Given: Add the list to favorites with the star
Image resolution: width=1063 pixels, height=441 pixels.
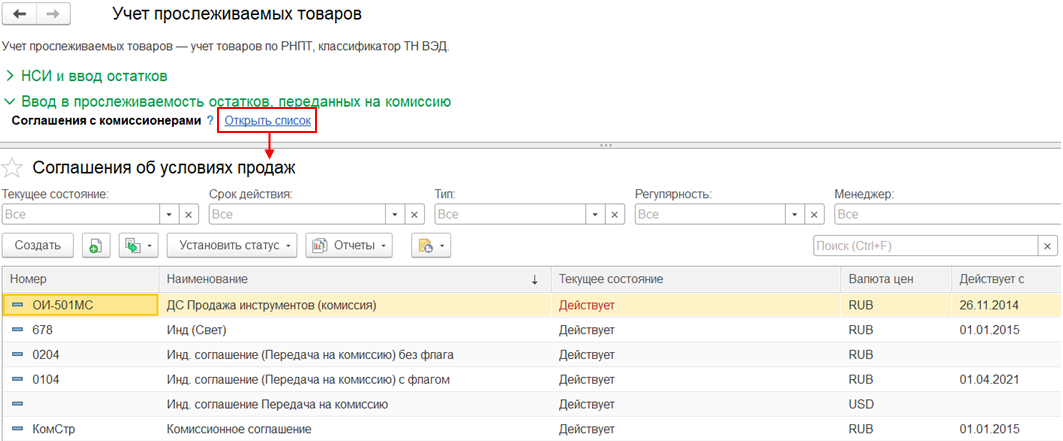Looking at the screenshot, I should point(13,167).
